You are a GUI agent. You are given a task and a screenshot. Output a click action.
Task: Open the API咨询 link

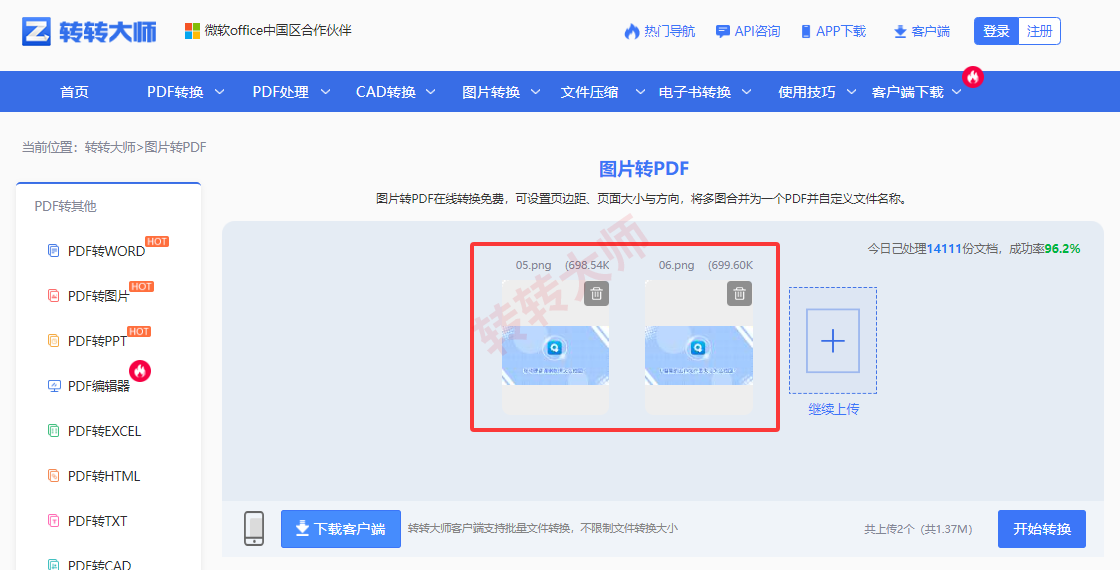click(757, 31)
